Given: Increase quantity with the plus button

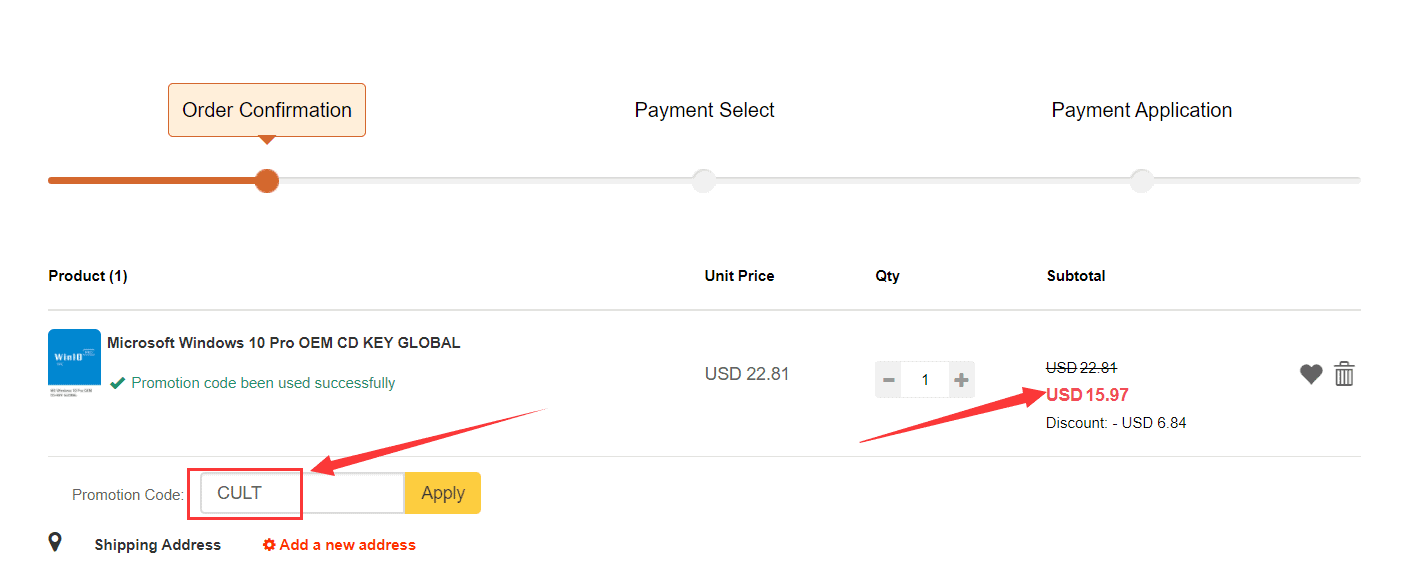Looking at the screenshot, I should (961, 380).
